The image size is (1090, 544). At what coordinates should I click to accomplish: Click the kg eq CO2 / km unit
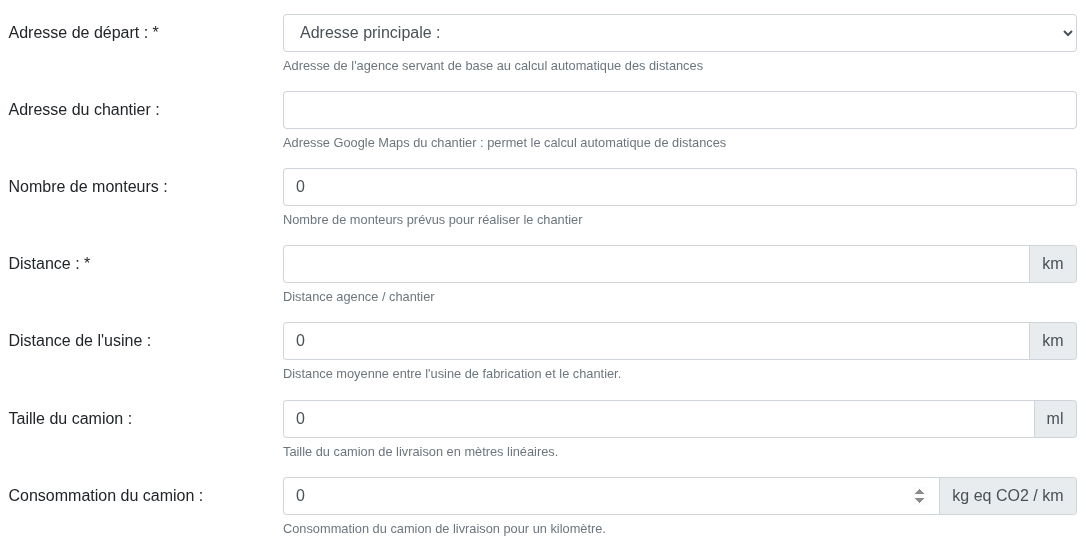[x=1007, y=496]
